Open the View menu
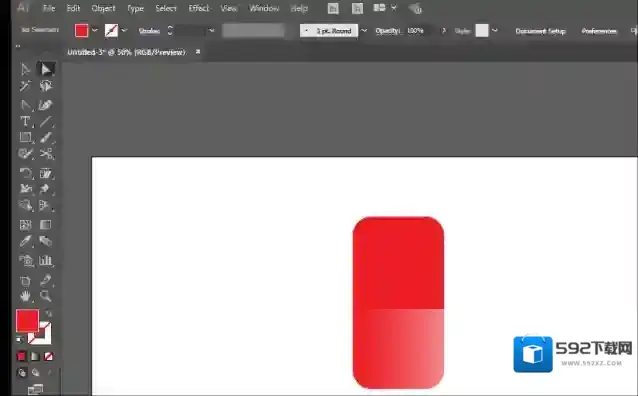 229,8
